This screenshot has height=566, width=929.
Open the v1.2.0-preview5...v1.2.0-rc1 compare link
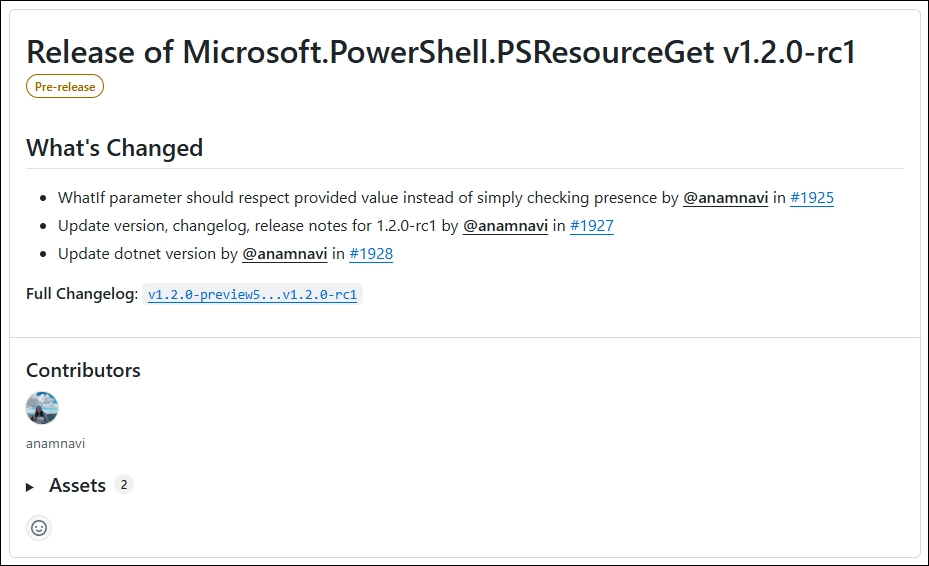point(252,295)
